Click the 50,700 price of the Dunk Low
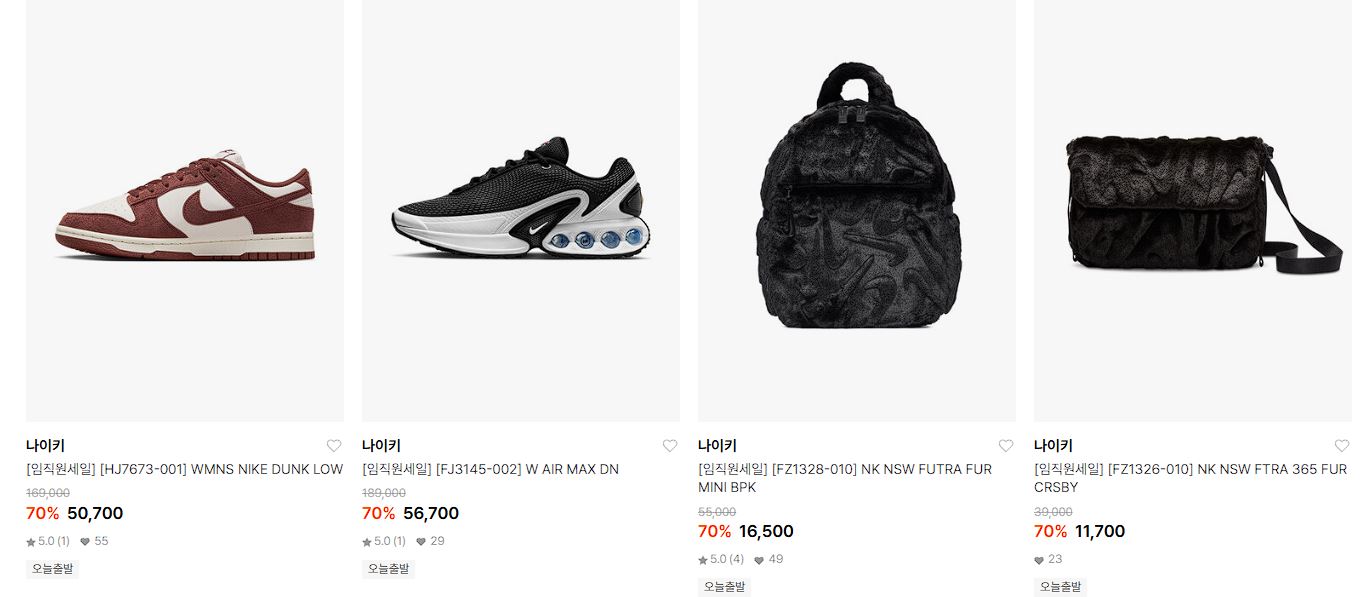This screenshot has height=597, width=1371. click(x=95, y=513)
